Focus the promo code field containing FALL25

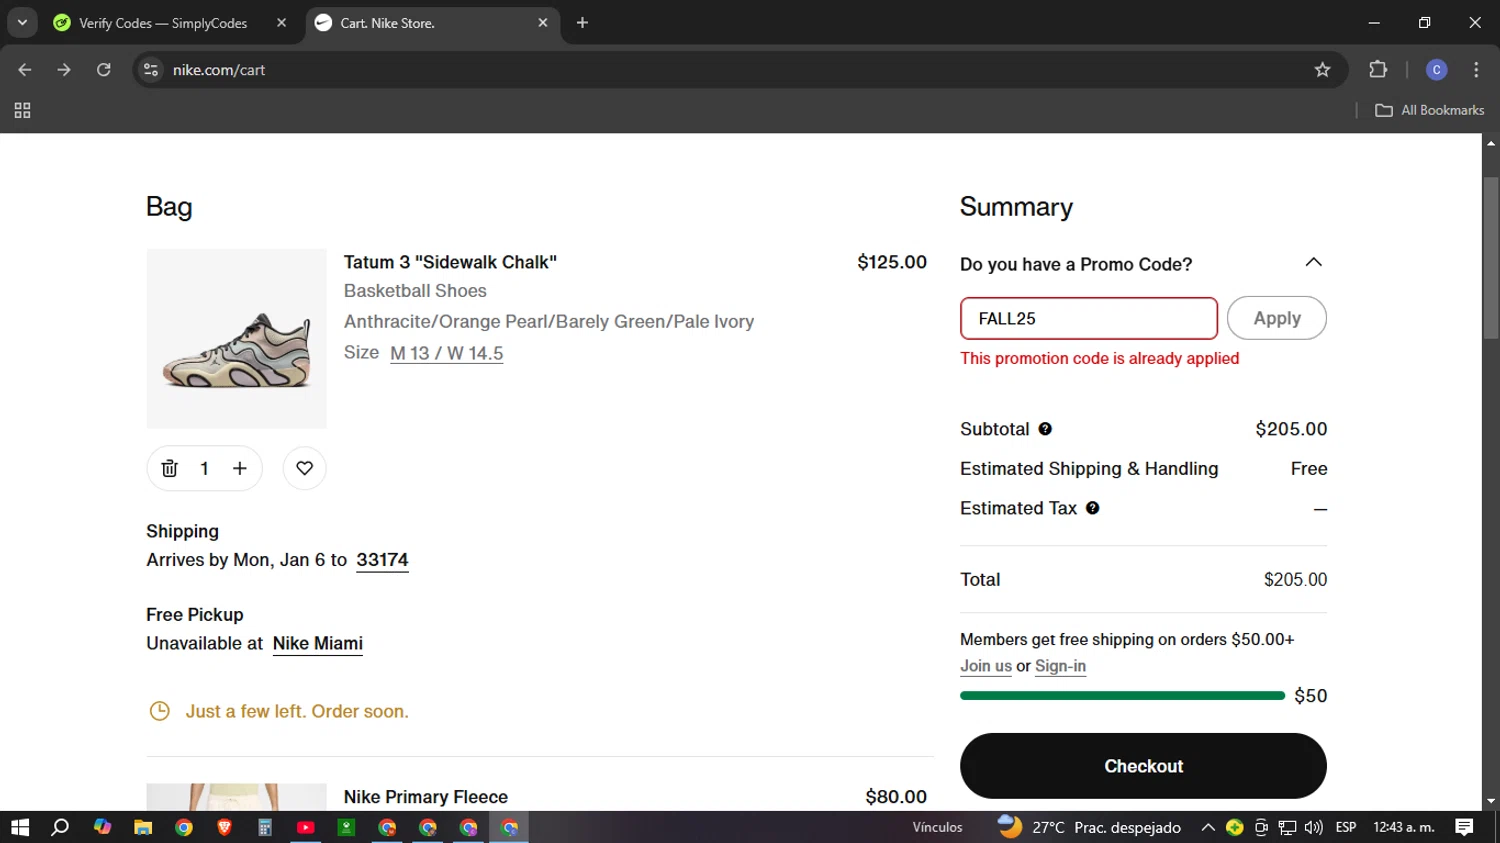[1088, 319]
